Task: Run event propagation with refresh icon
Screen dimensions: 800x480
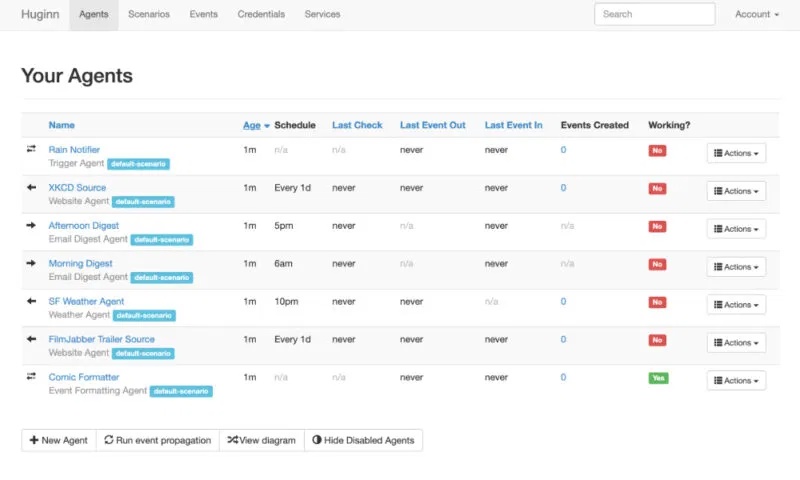Action: click(158, 440)
